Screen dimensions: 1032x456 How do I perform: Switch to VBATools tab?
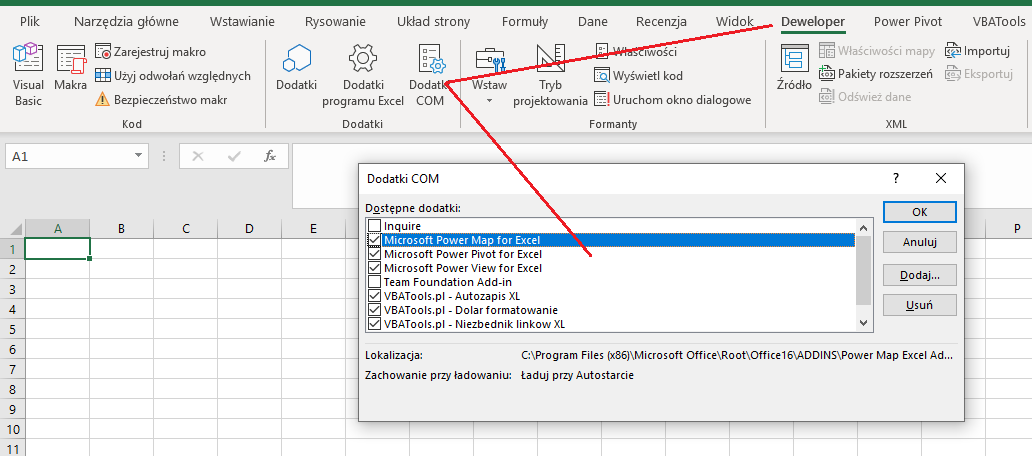tap(1000, 22)
